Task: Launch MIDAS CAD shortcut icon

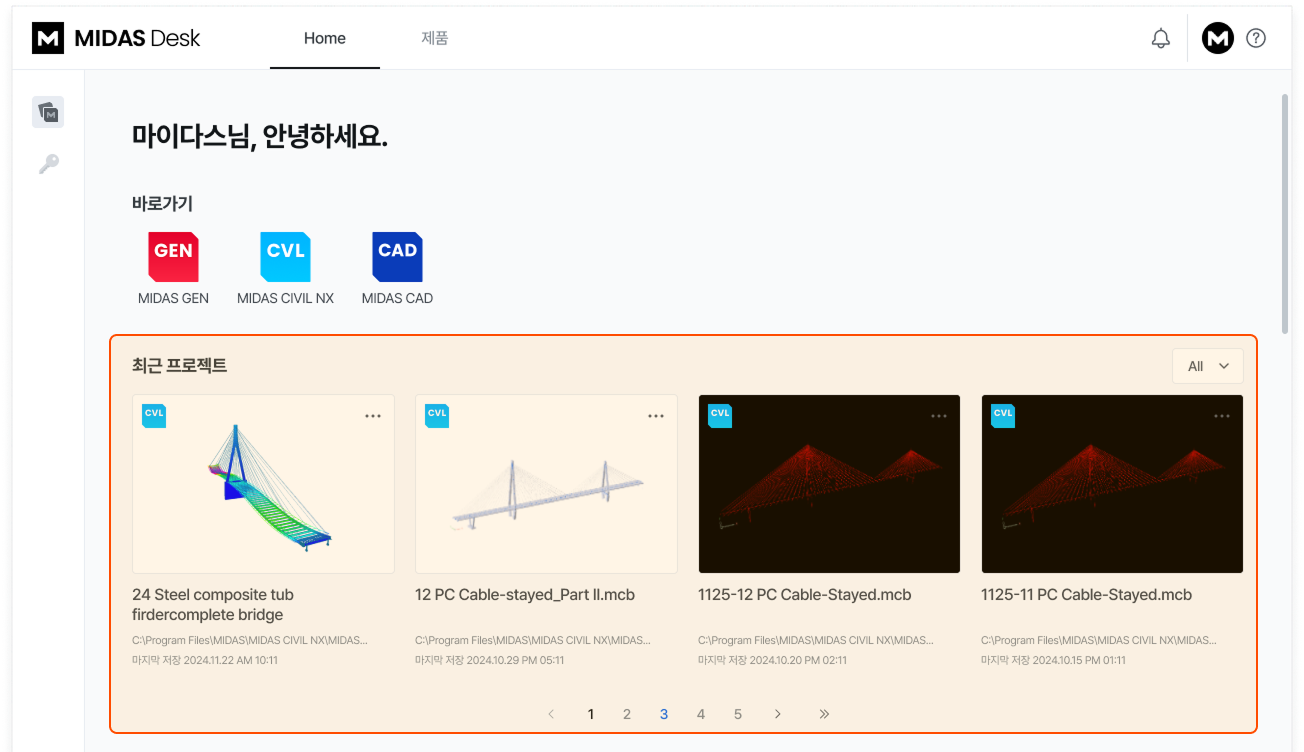Action: tap(397, 257)
